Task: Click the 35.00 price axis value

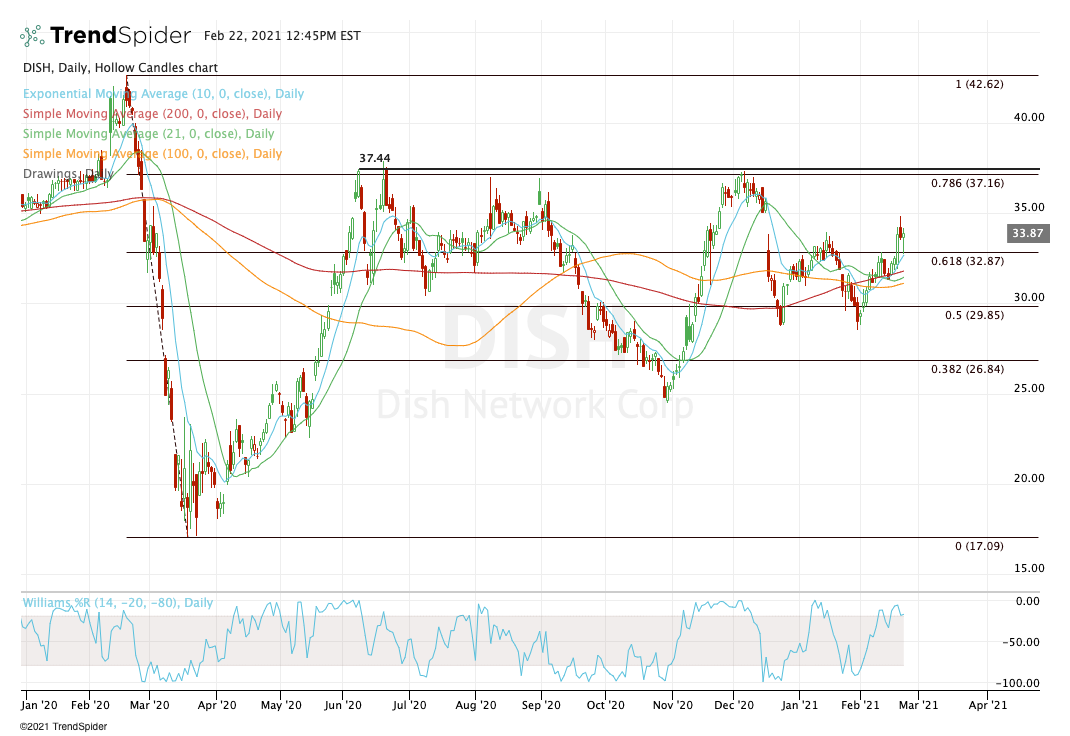Action: [x=1029, y=207]
